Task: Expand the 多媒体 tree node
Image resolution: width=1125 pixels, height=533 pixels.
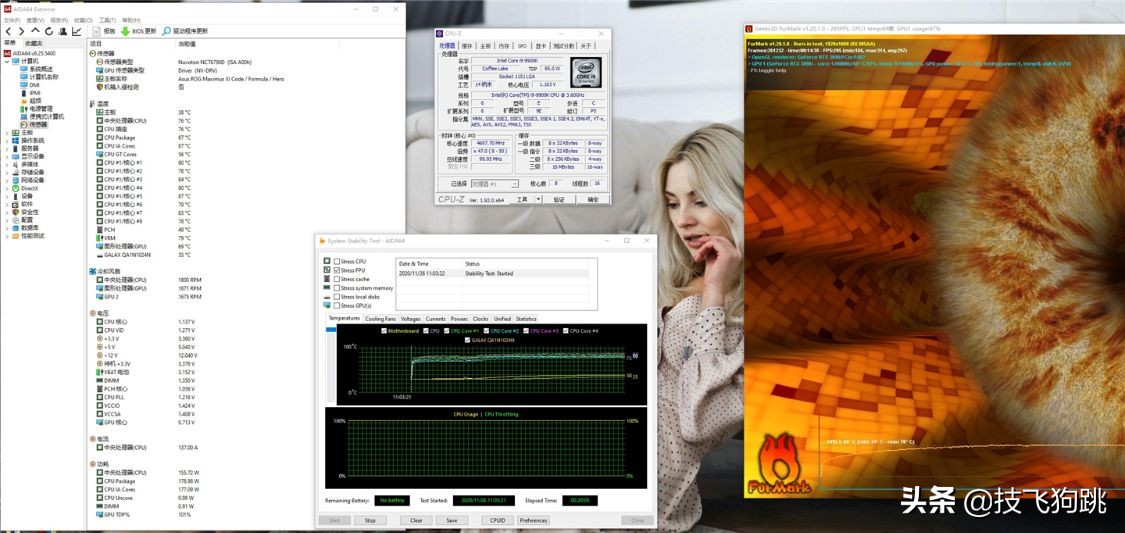Action: click(7, 164)
